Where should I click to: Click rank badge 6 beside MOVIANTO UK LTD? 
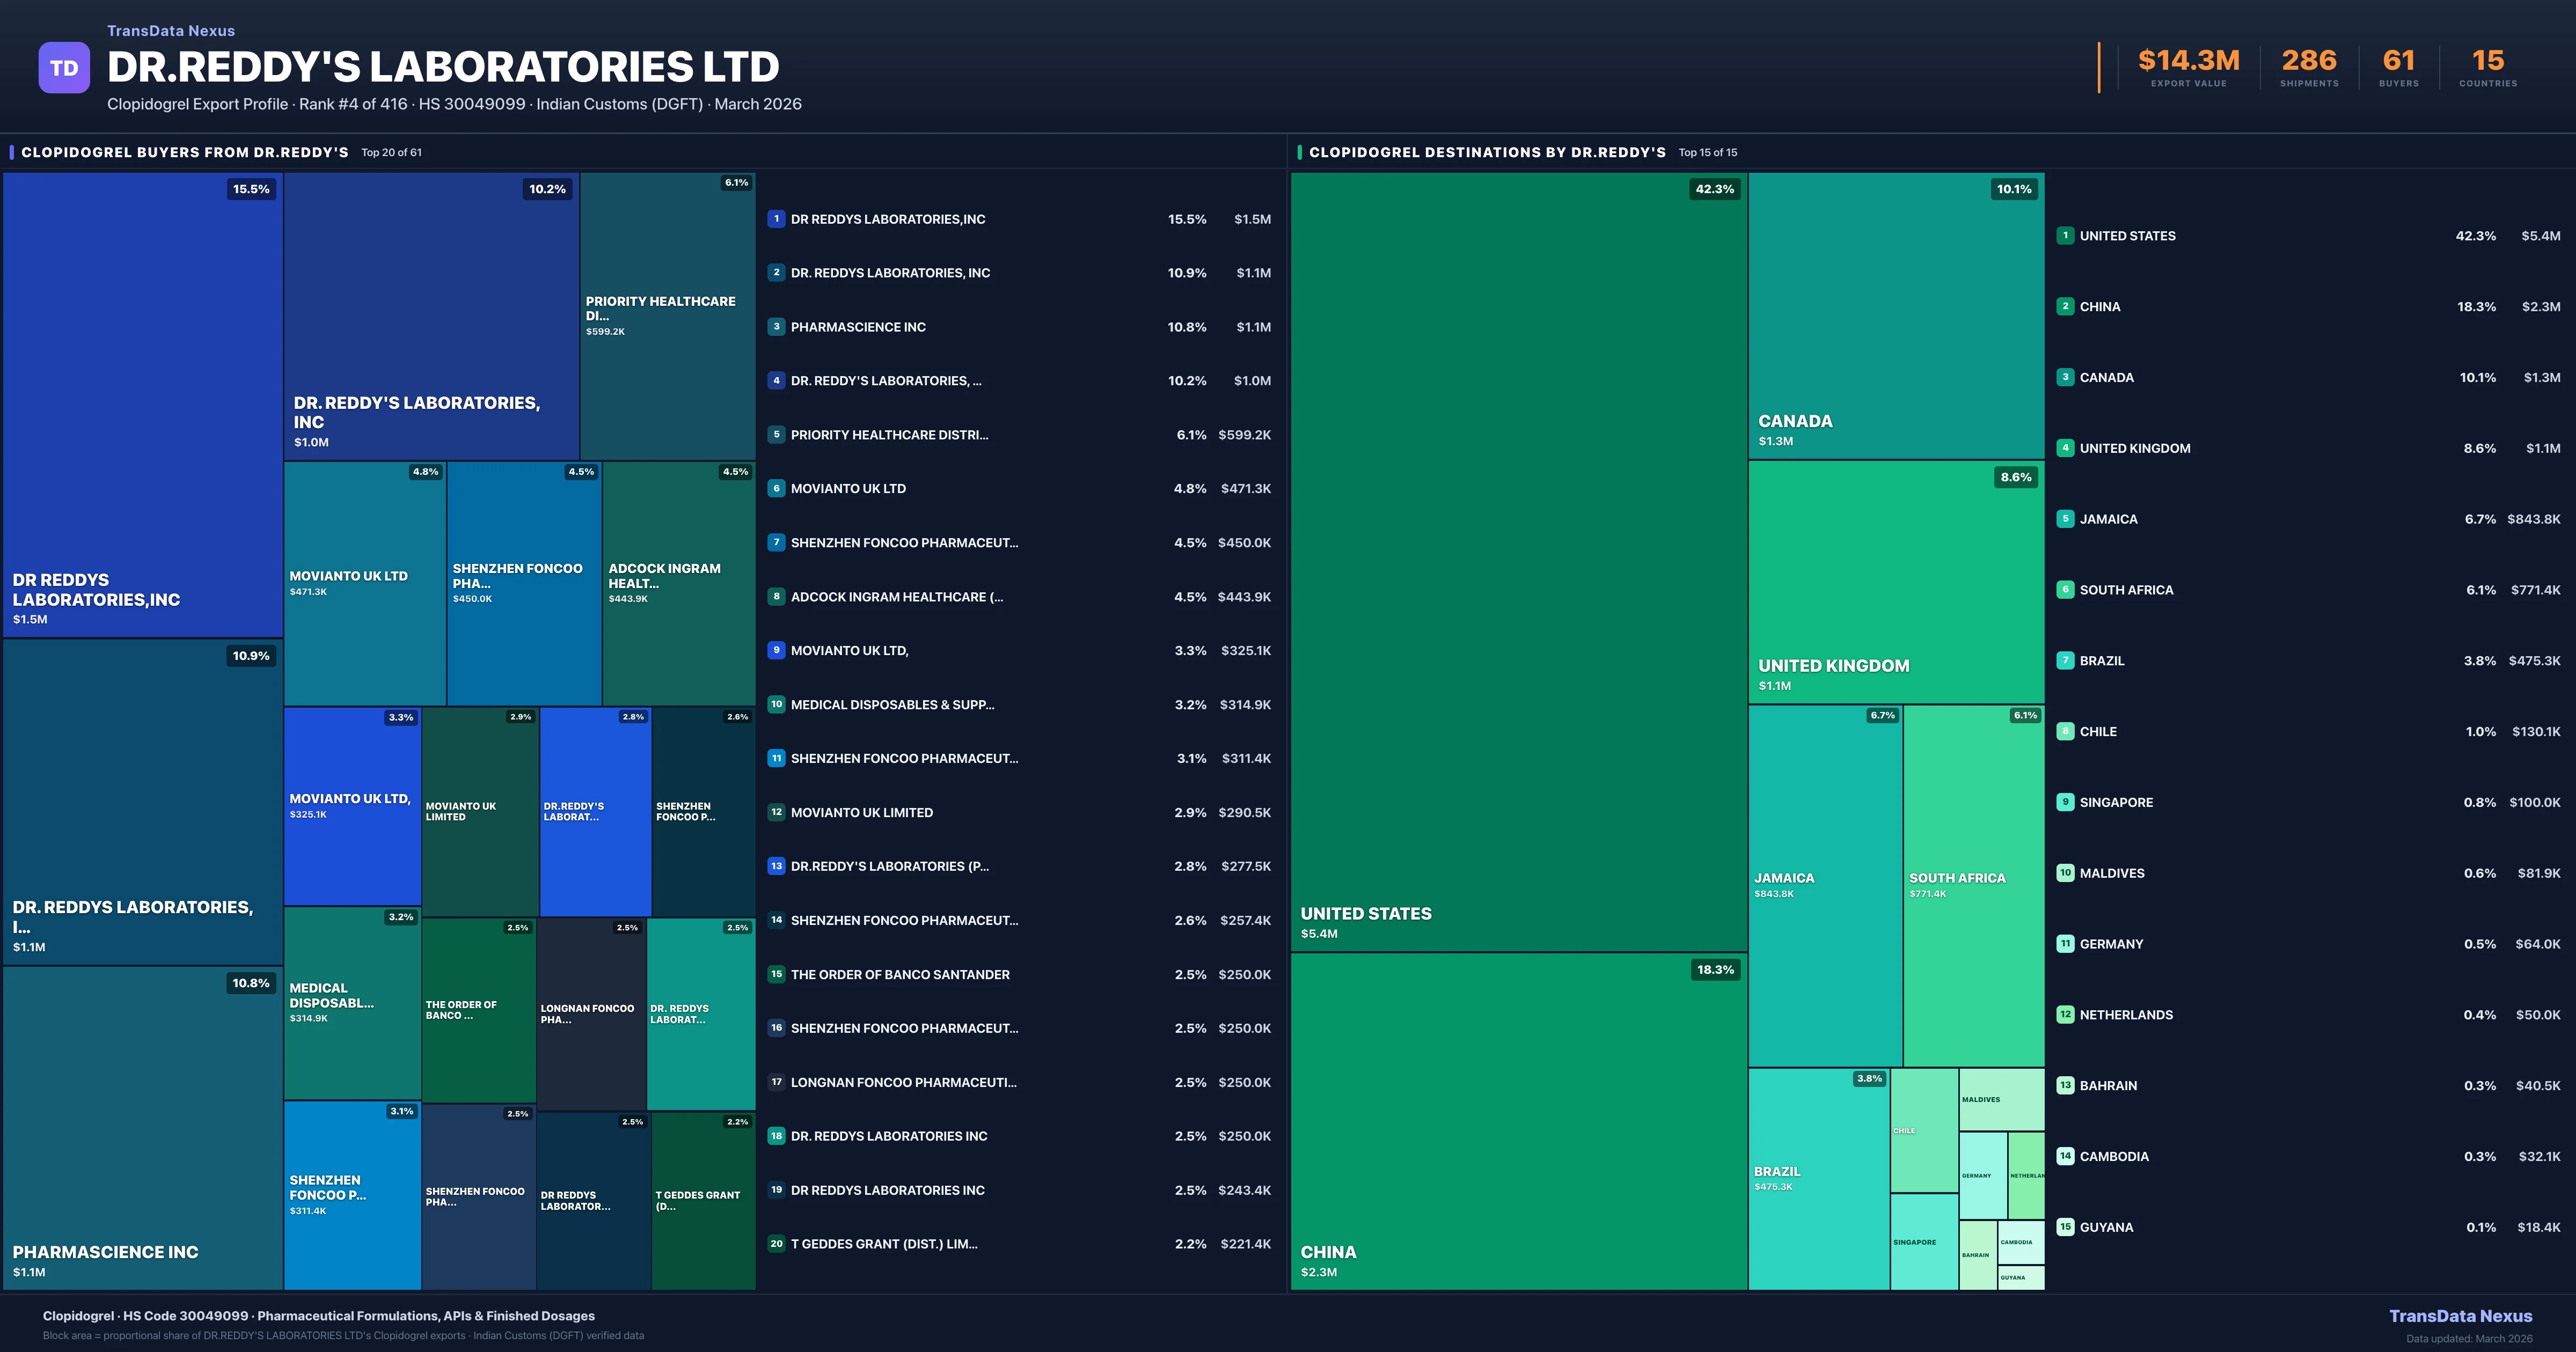(776, 489)
